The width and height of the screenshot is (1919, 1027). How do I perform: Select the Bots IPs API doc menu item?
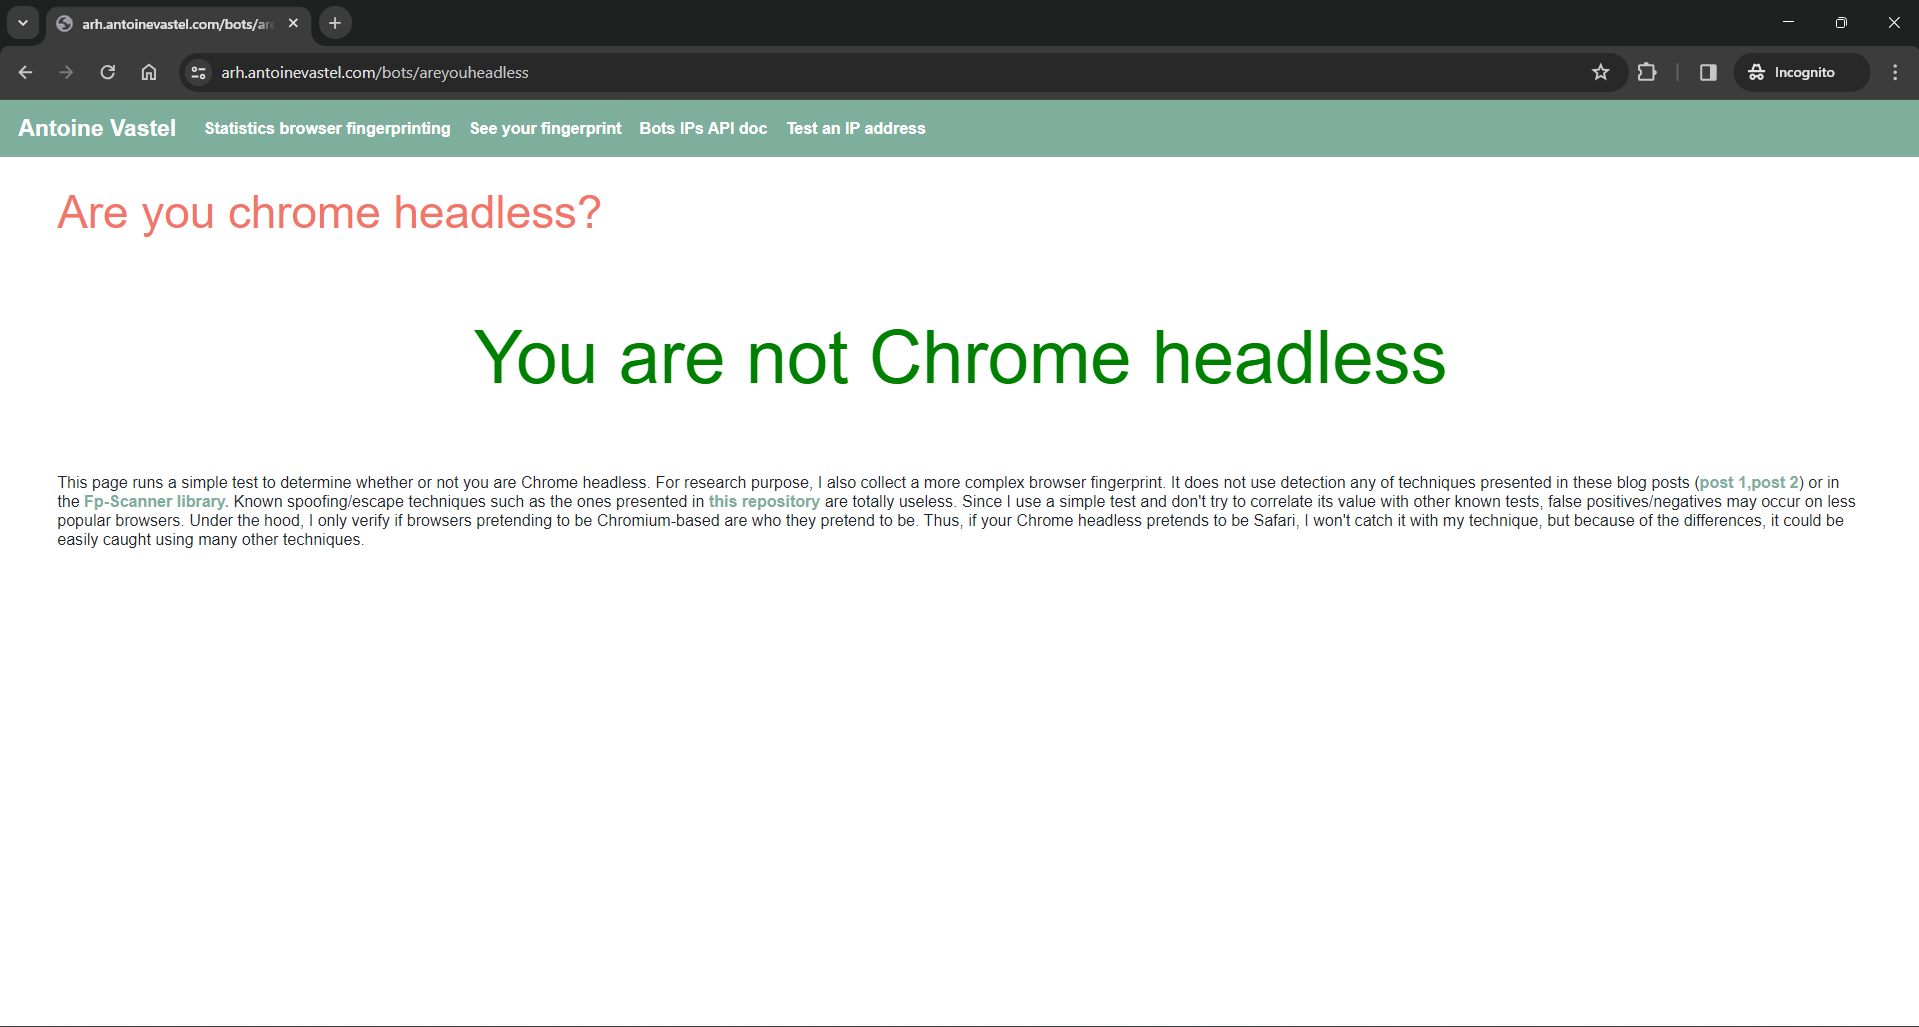tap(703, 128)
